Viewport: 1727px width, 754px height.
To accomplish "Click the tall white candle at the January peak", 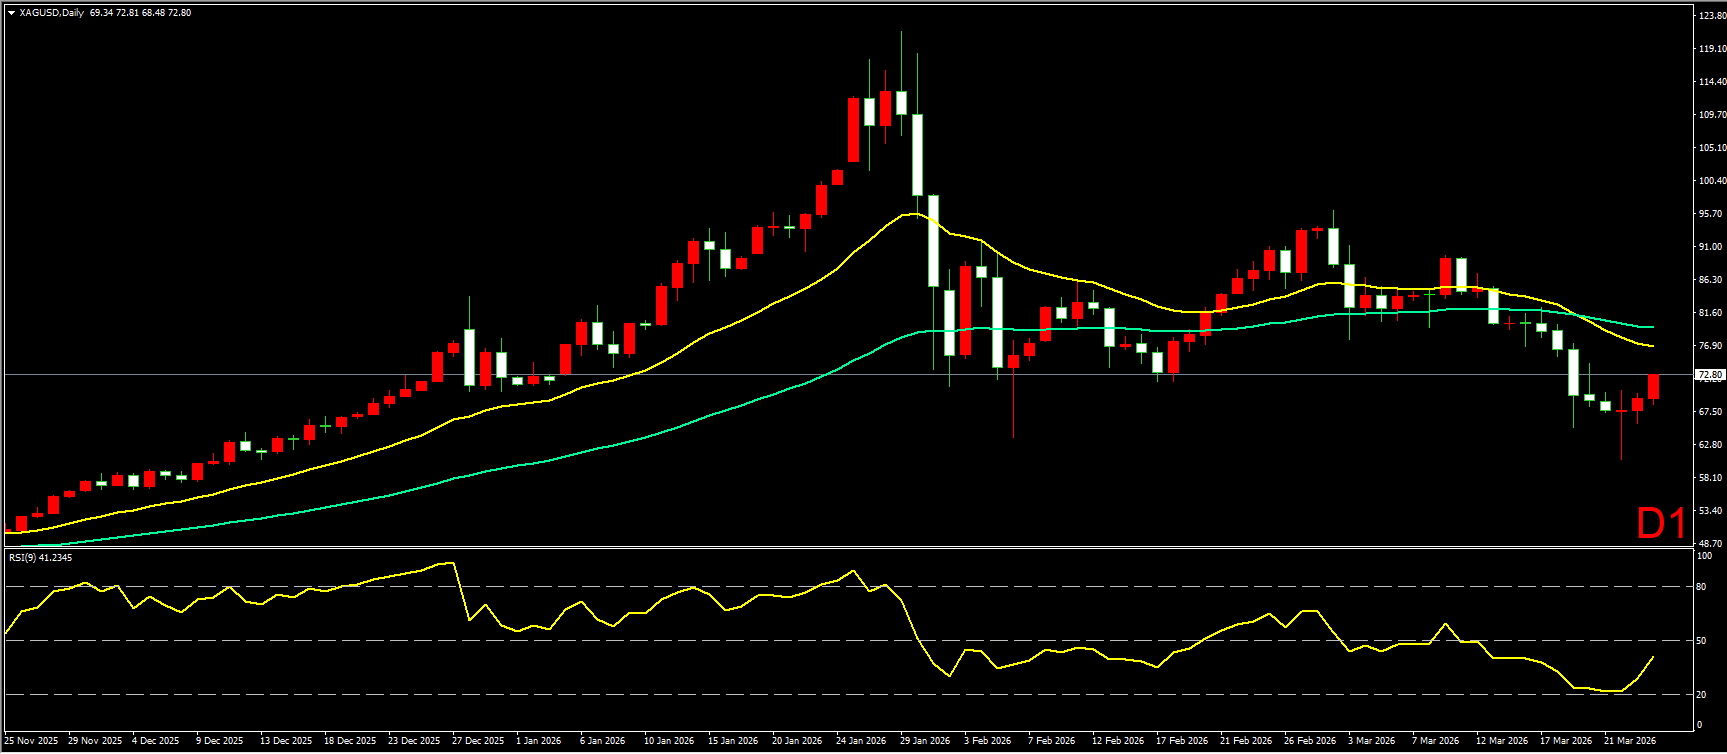I will click(x=917, y=154).
